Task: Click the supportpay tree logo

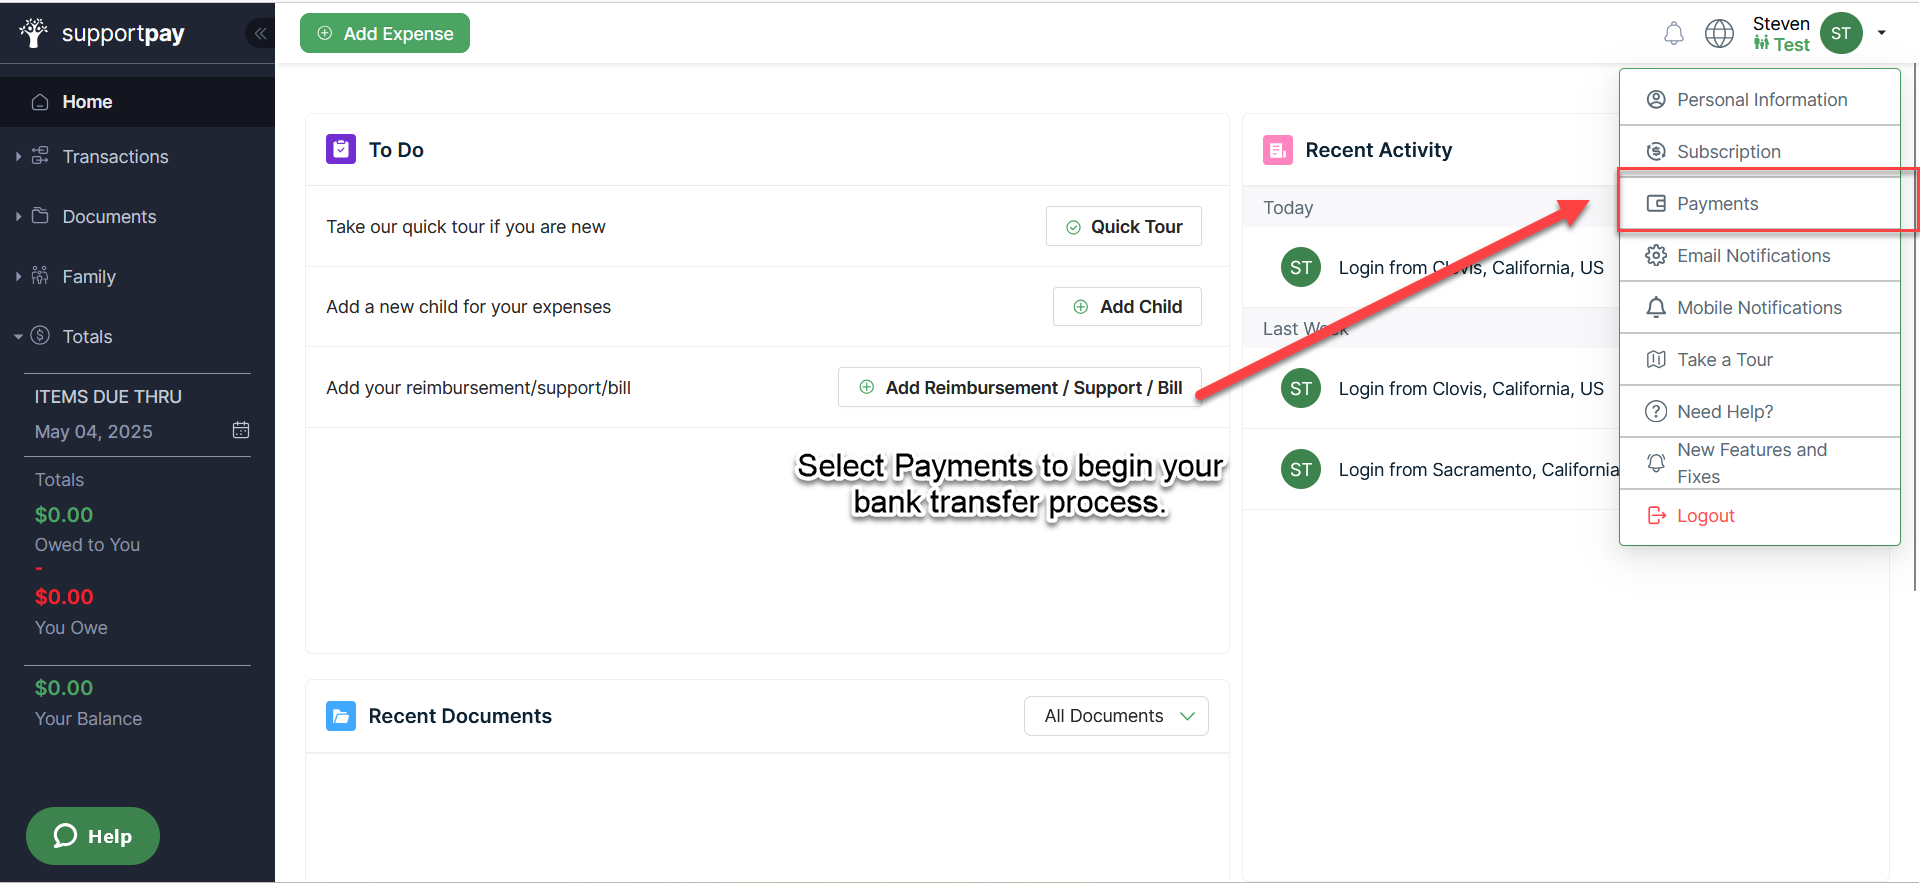Action: click(34, 33)
